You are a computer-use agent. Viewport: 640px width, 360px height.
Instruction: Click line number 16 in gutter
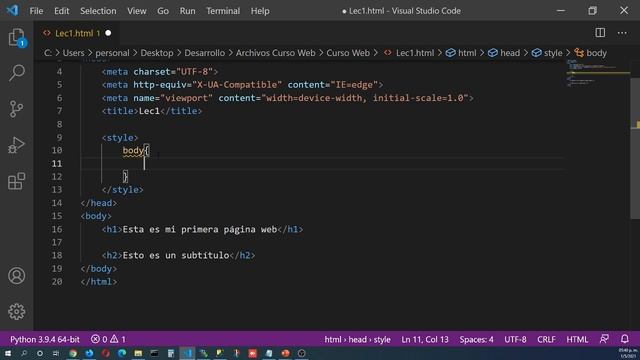(57, 229)
